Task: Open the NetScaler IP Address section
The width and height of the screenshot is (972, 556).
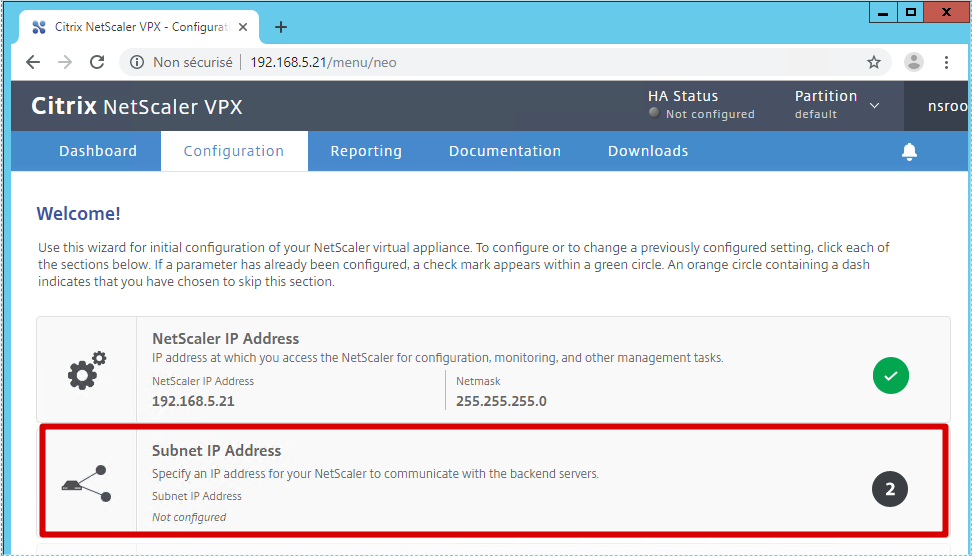Action: [493, 369]
